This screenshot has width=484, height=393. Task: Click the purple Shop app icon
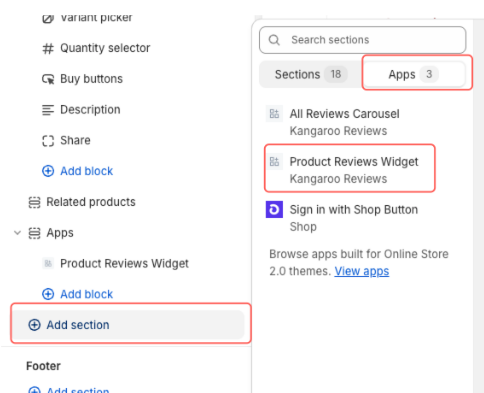[274, 209]
